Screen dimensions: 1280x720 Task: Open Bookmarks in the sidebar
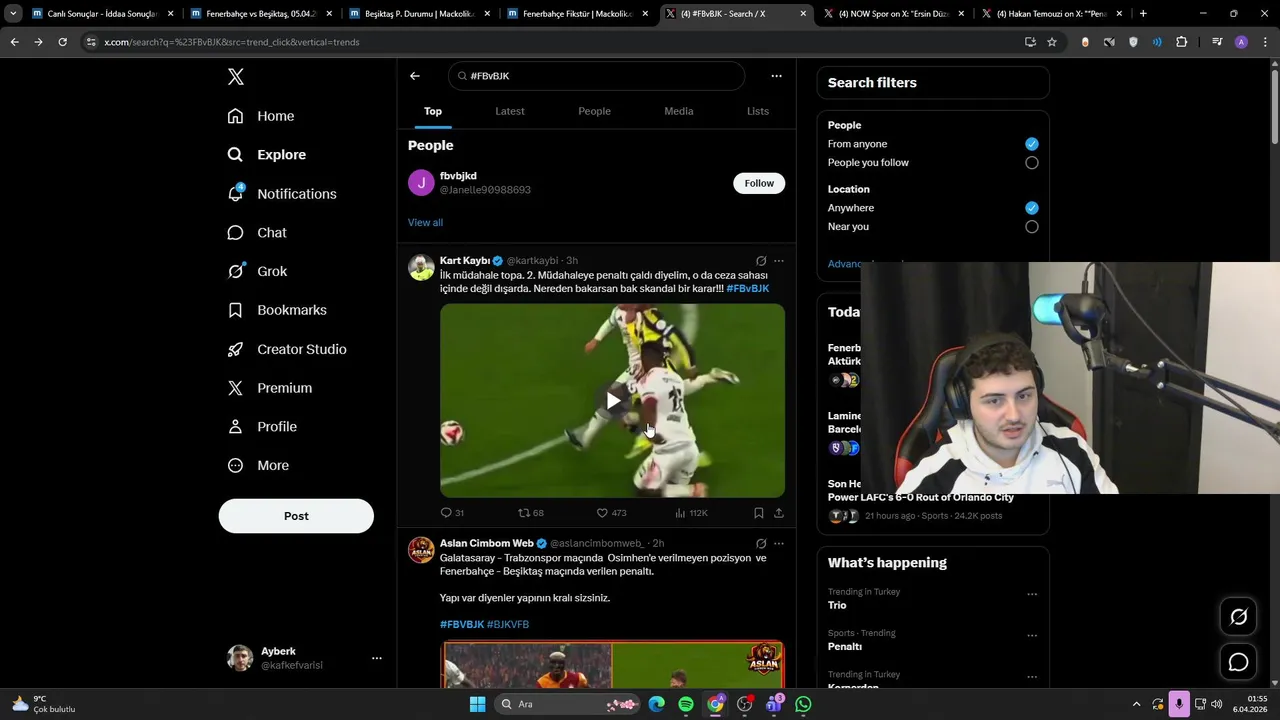coord(277,310)
